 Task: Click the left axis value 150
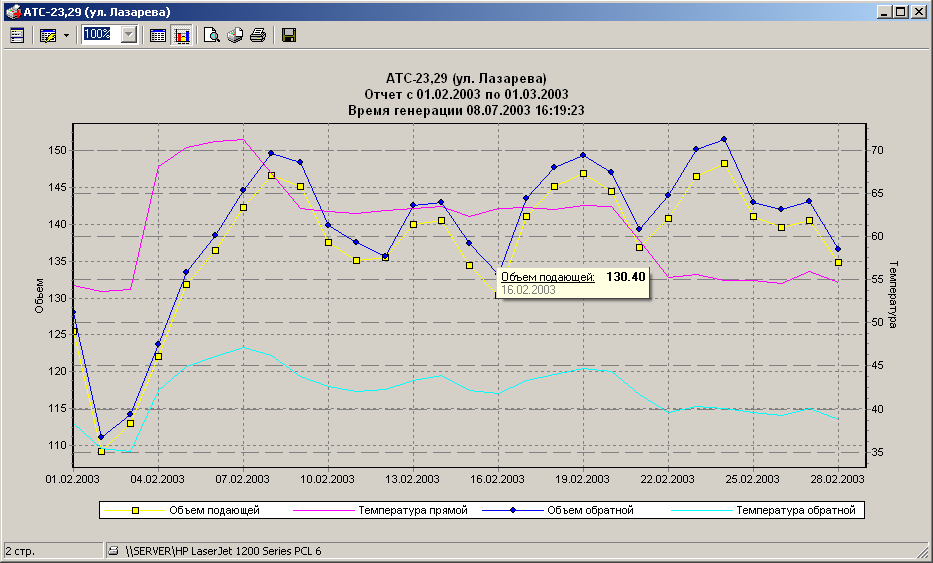pyautogui.click(x=58, y=151)
